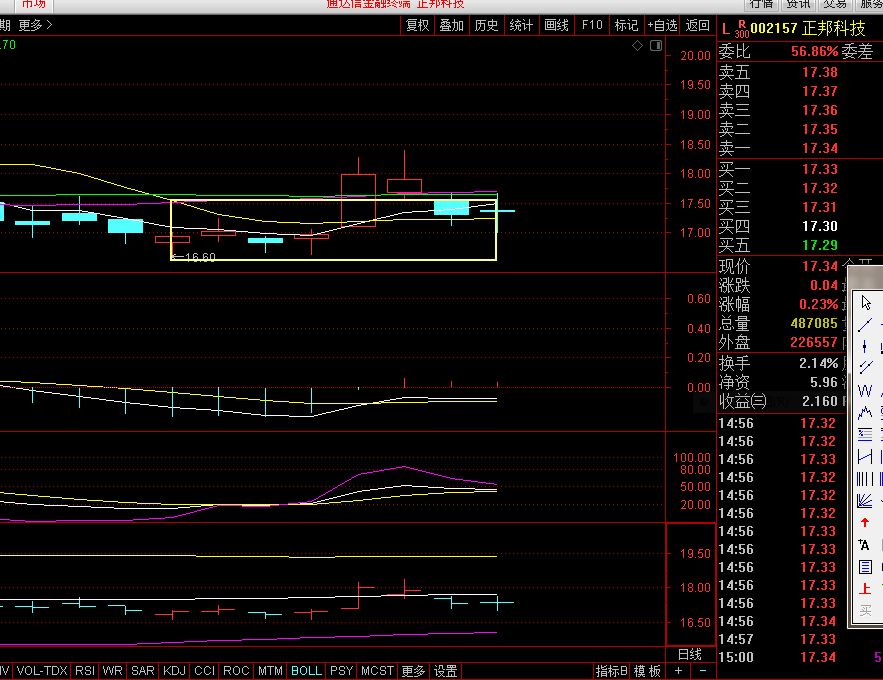Click 总量 volume value 487085
Screen dimensions: 883x680
tap(814, 323)
